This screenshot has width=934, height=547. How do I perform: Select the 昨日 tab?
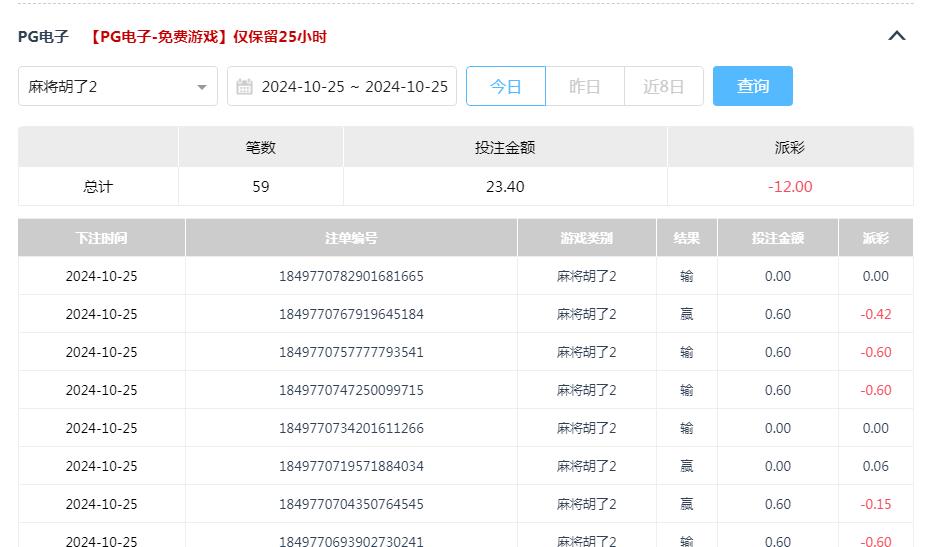tap(584, 86)
